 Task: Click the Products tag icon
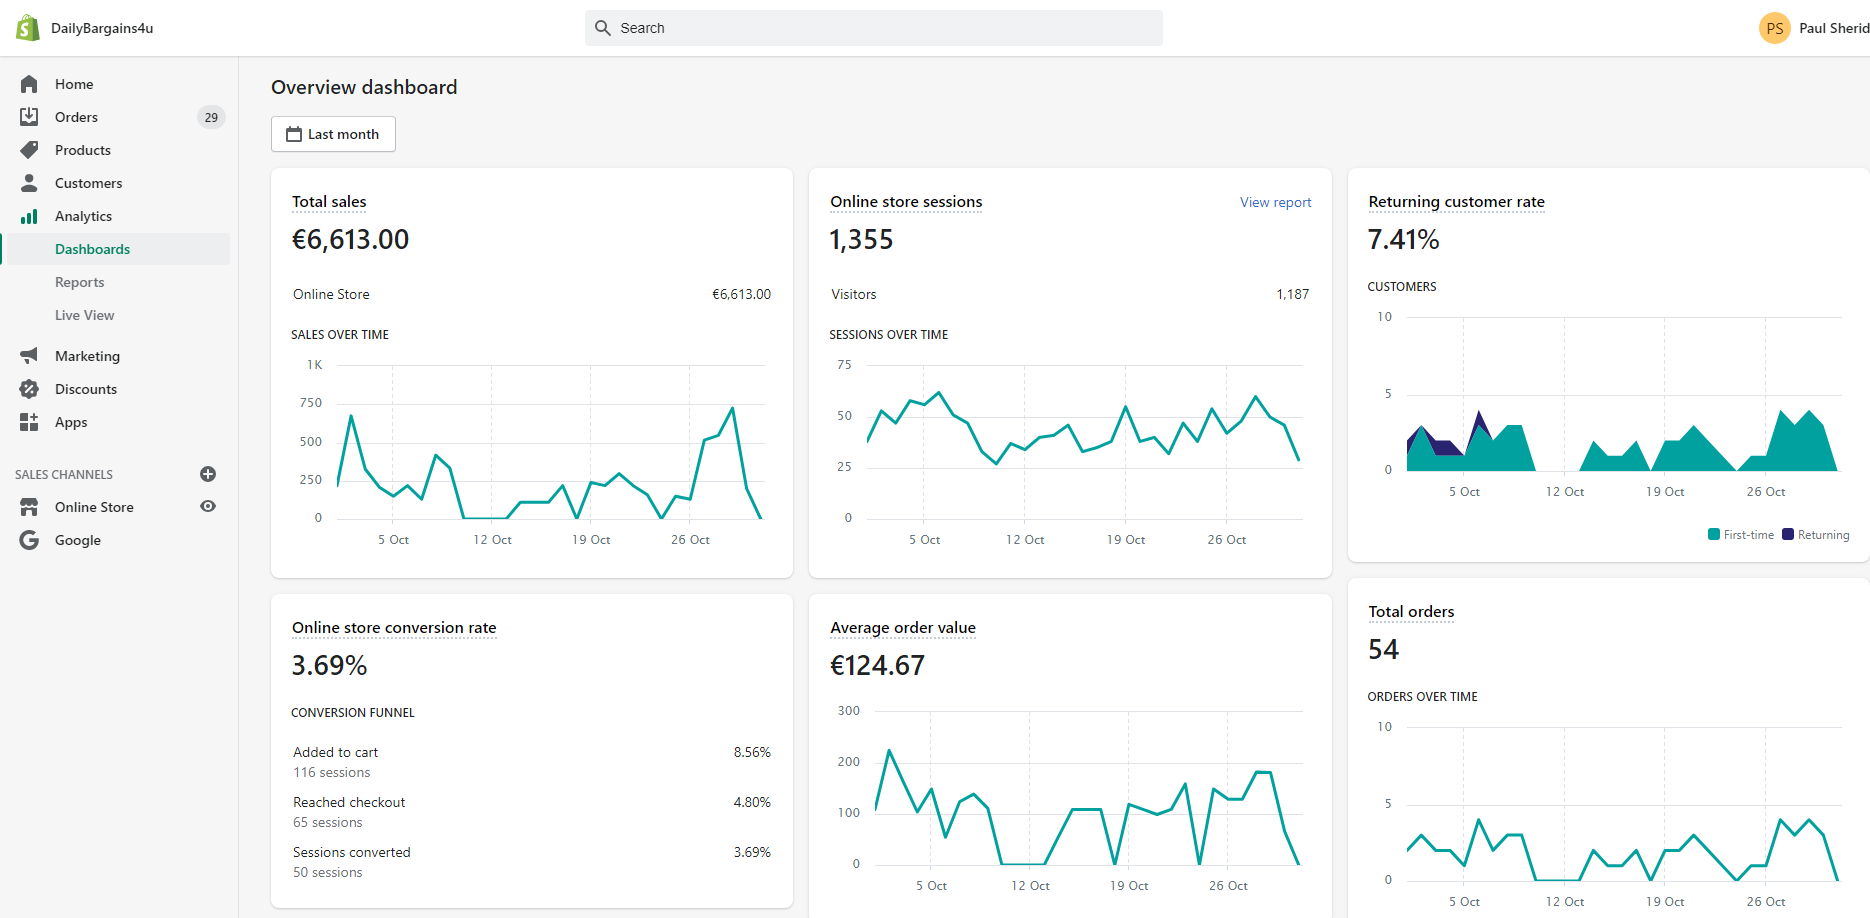coord(29,150)
